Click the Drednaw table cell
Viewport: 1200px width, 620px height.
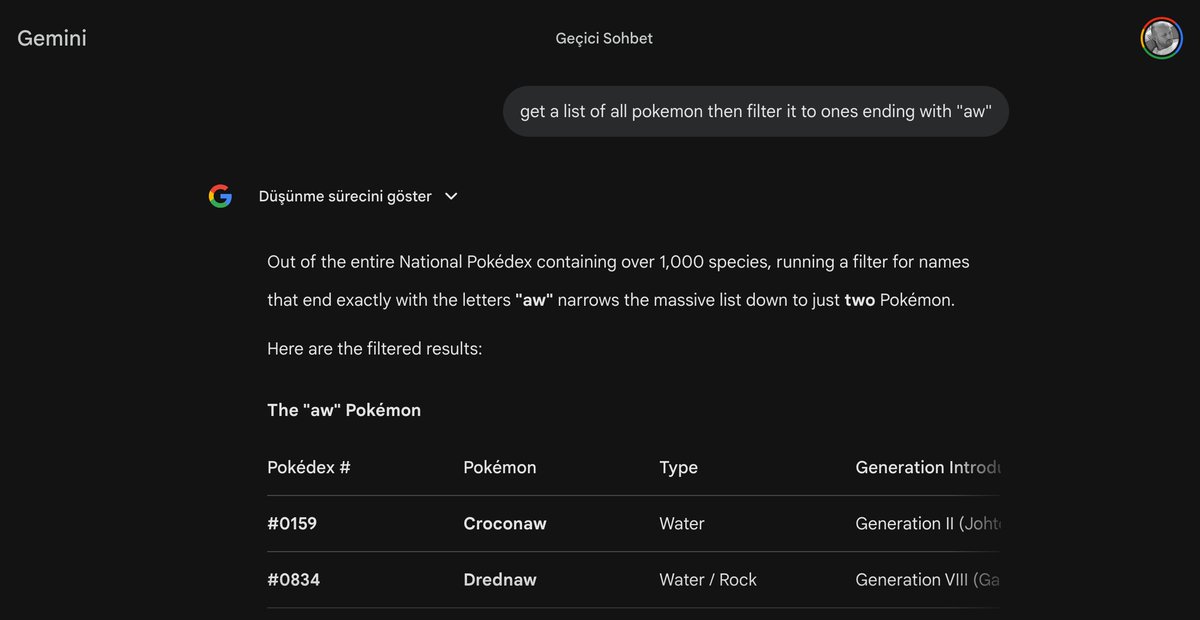(x=500, y=579)
